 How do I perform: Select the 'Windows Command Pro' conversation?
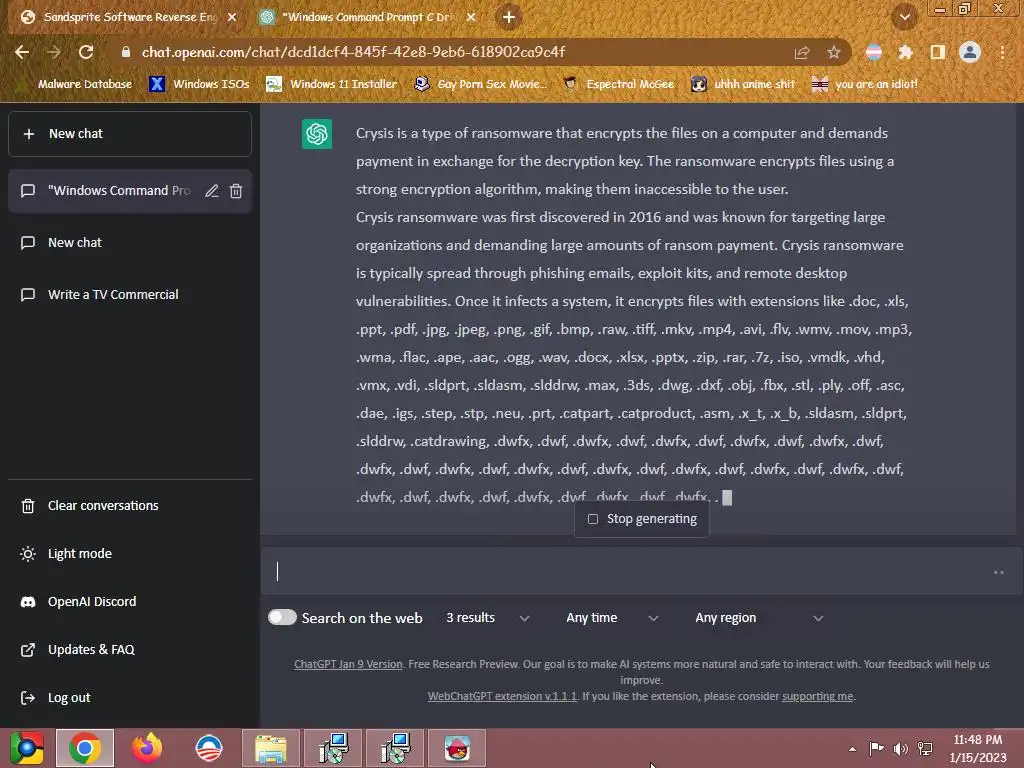119,191
